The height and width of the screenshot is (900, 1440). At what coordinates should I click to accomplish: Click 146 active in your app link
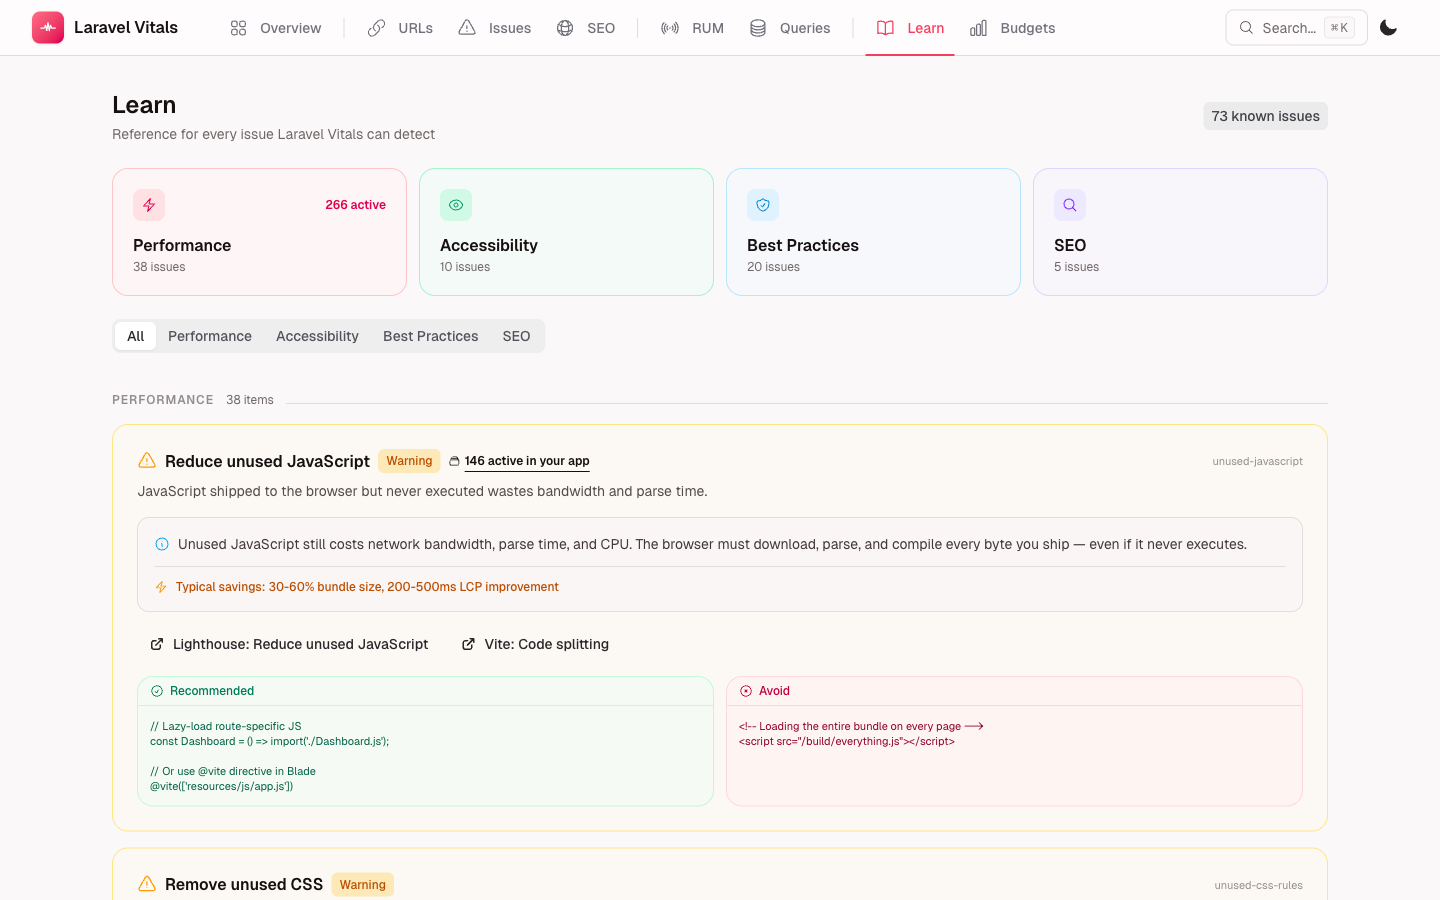pyautogui.click(x=527, y=461)
